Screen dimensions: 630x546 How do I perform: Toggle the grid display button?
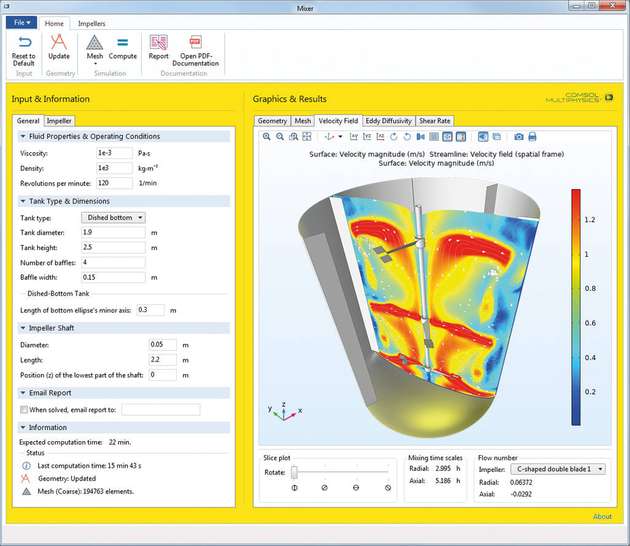[x=434, y=137]
